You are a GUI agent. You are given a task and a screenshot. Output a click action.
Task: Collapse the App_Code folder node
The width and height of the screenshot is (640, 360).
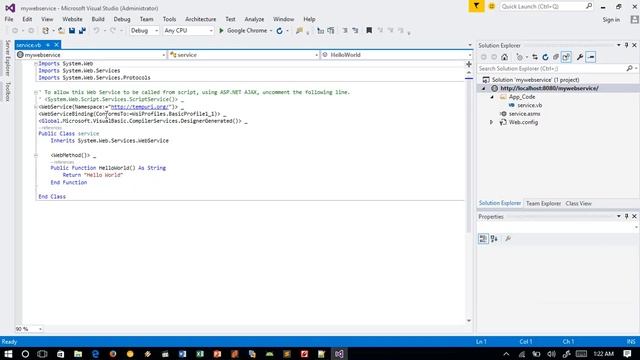(492, 97)
